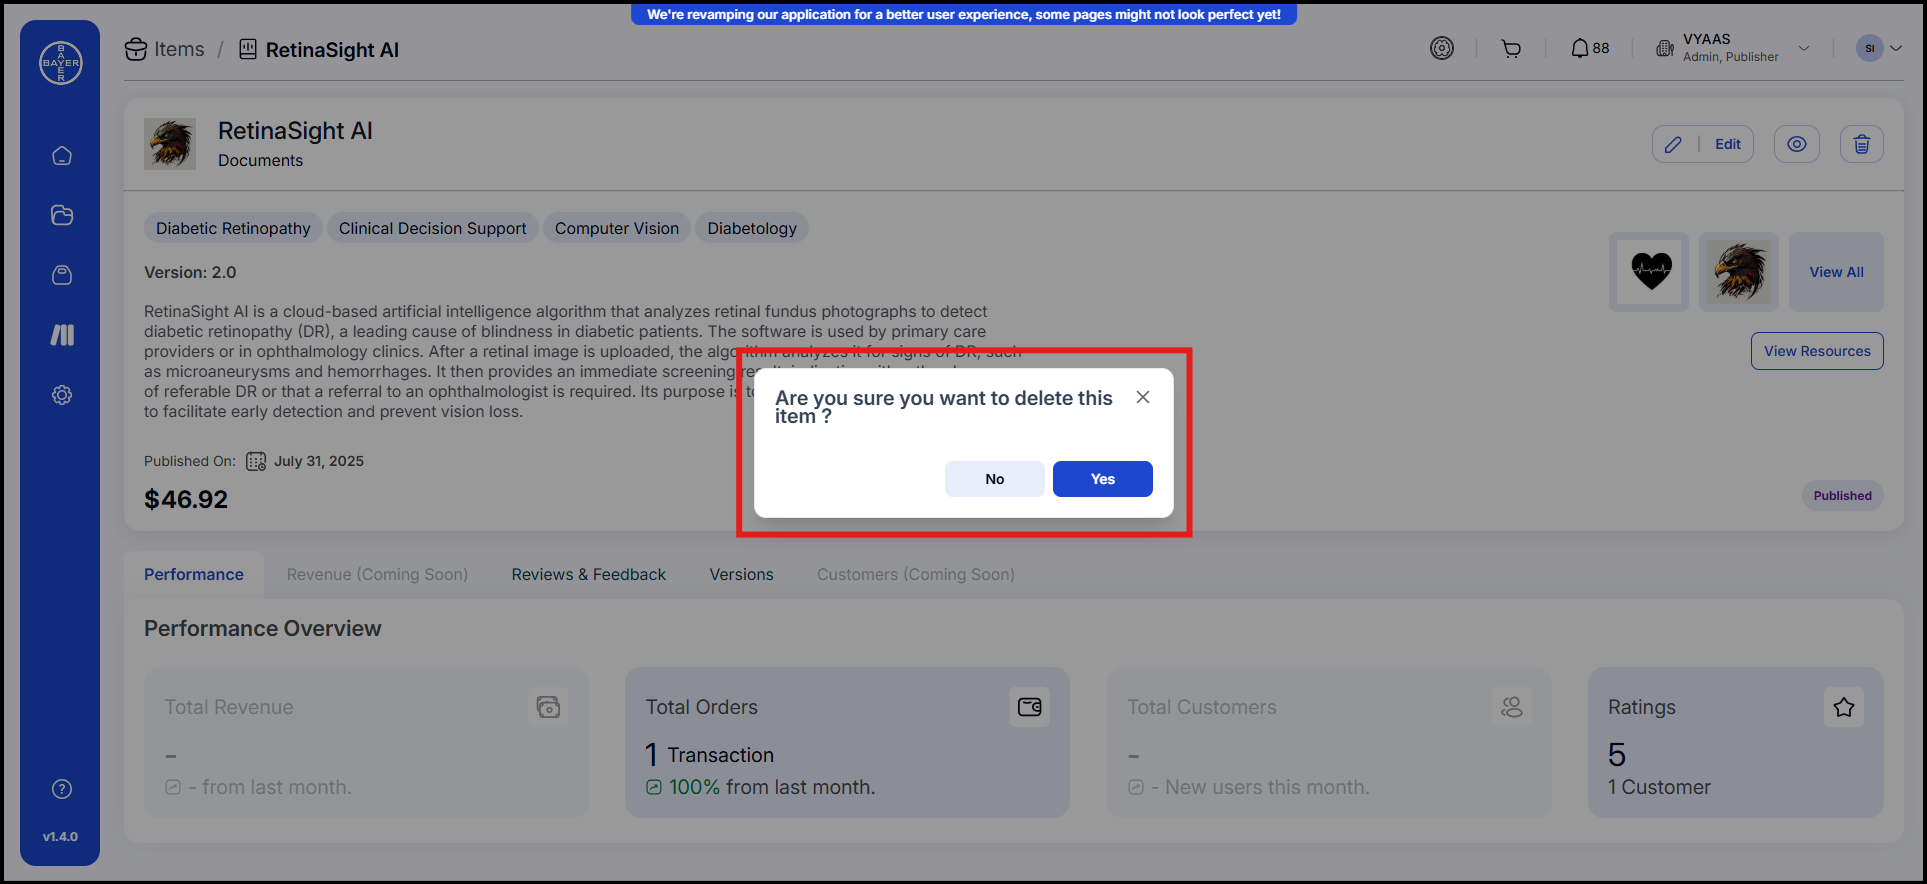
Task: Open the settings gear in sidebar
Action: (x=62, y=395)
